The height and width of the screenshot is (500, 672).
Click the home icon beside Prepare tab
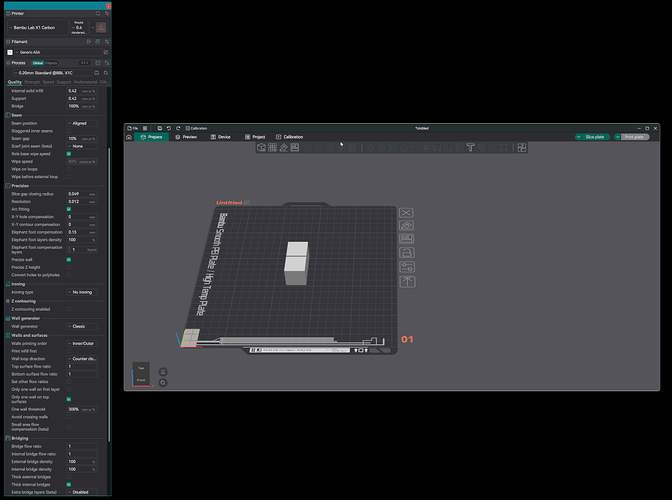129,137
